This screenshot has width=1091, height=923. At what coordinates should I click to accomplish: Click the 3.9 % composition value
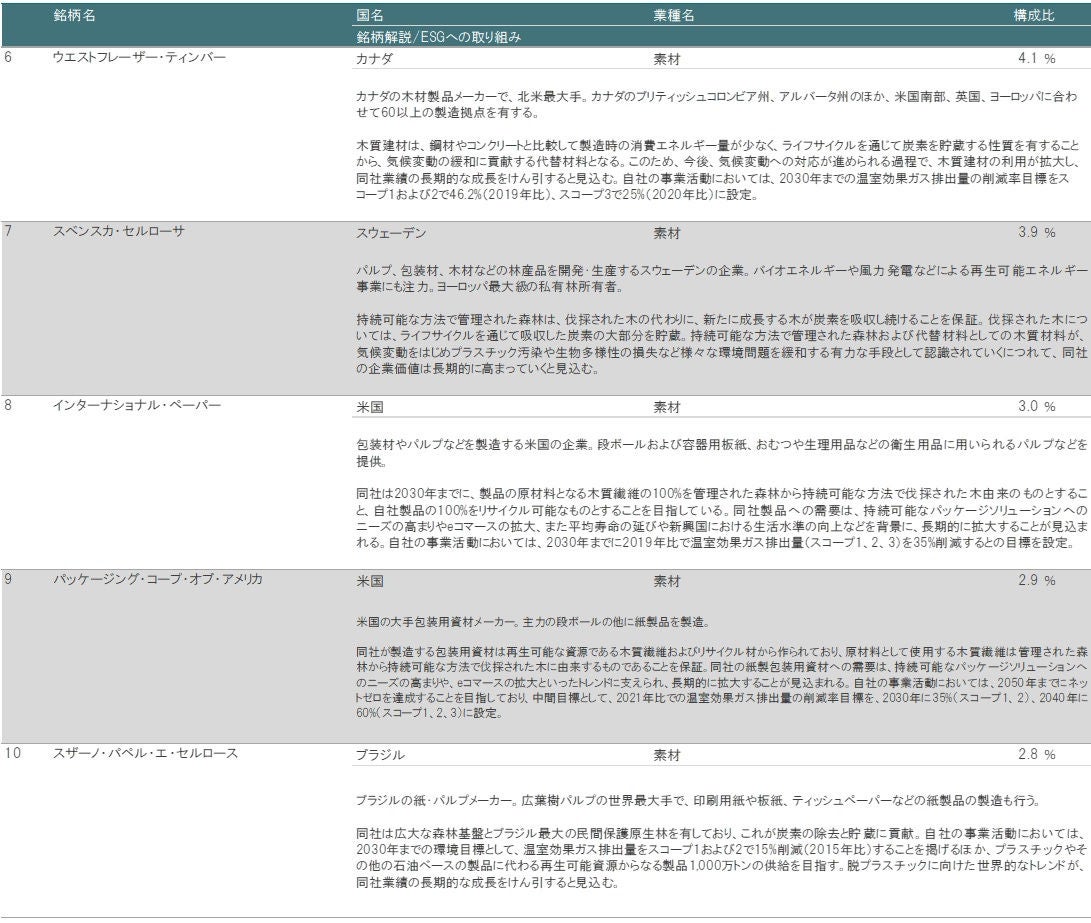click(x=1036, y=233)
